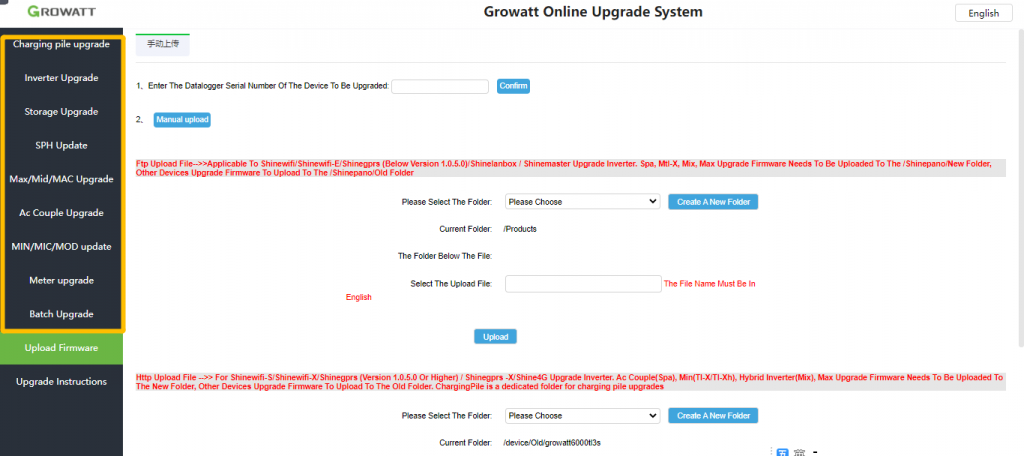Image resolution: width=1024 pixels, height=456 pixels.
Task: Expand the HTTP folder Please Choose dropdown
Action: pyautogui.click(x=583, y=415)
